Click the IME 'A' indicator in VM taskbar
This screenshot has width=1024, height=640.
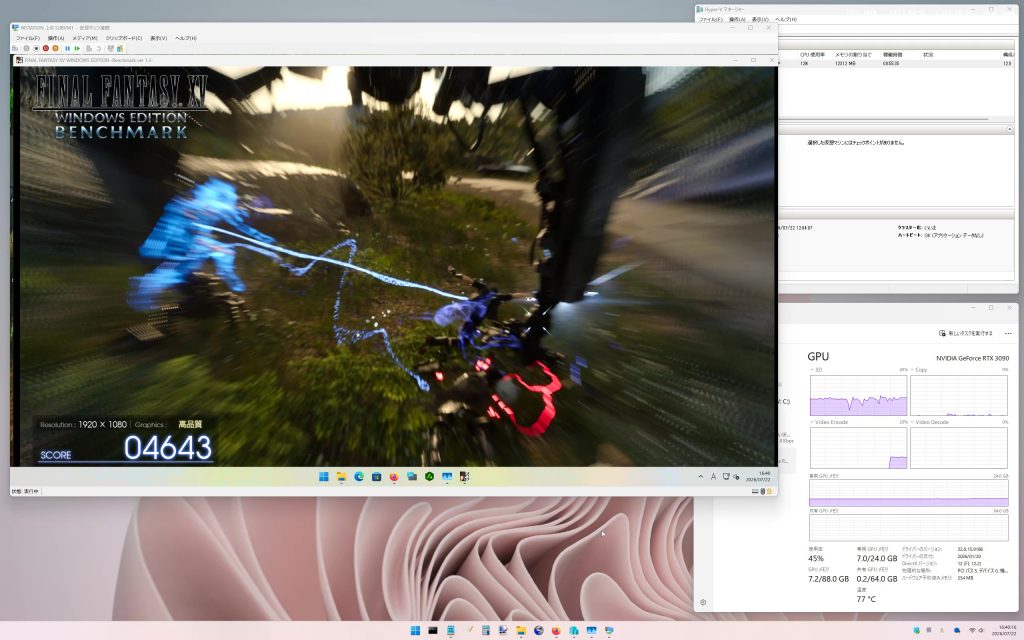[x=713, y=477]
